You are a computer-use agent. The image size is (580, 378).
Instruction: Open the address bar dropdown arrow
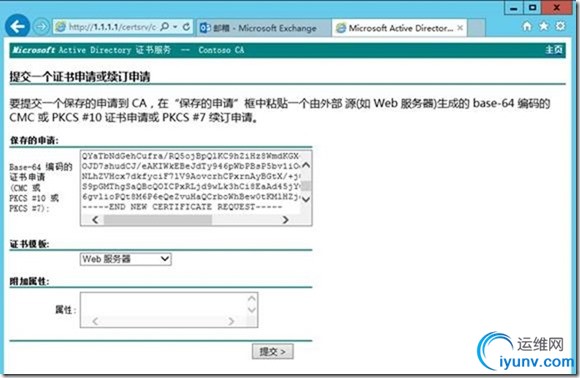tap(175, 27)
